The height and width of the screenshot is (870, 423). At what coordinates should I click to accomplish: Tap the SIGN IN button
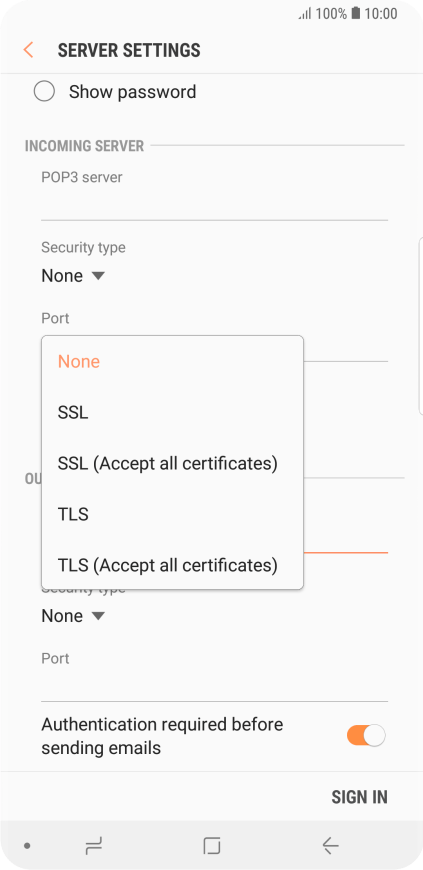pyautogui.click(x=359, y=797)
